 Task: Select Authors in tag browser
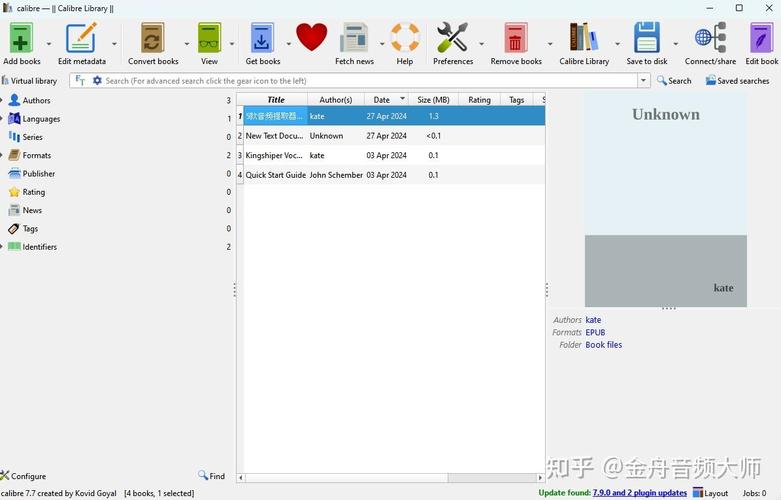pos(36,101)
